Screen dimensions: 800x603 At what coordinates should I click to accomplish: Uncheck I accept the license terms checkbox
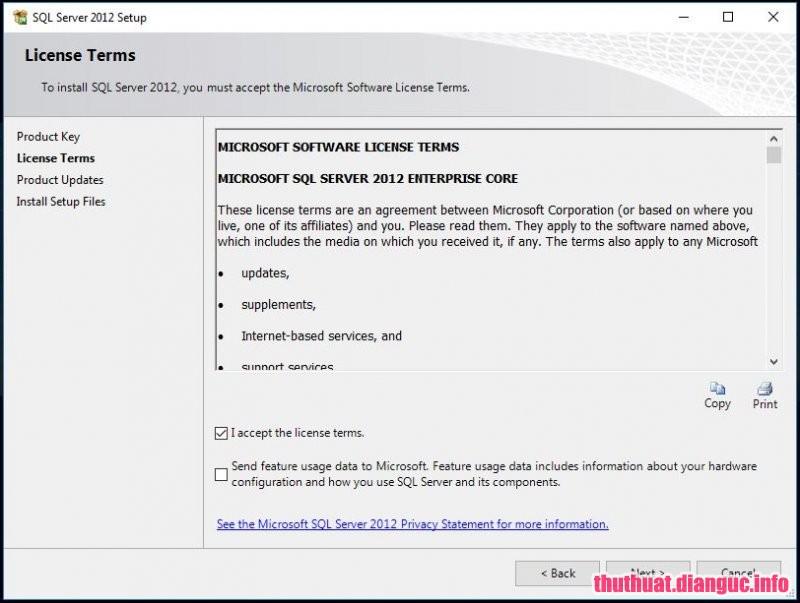tap(221, 433)
